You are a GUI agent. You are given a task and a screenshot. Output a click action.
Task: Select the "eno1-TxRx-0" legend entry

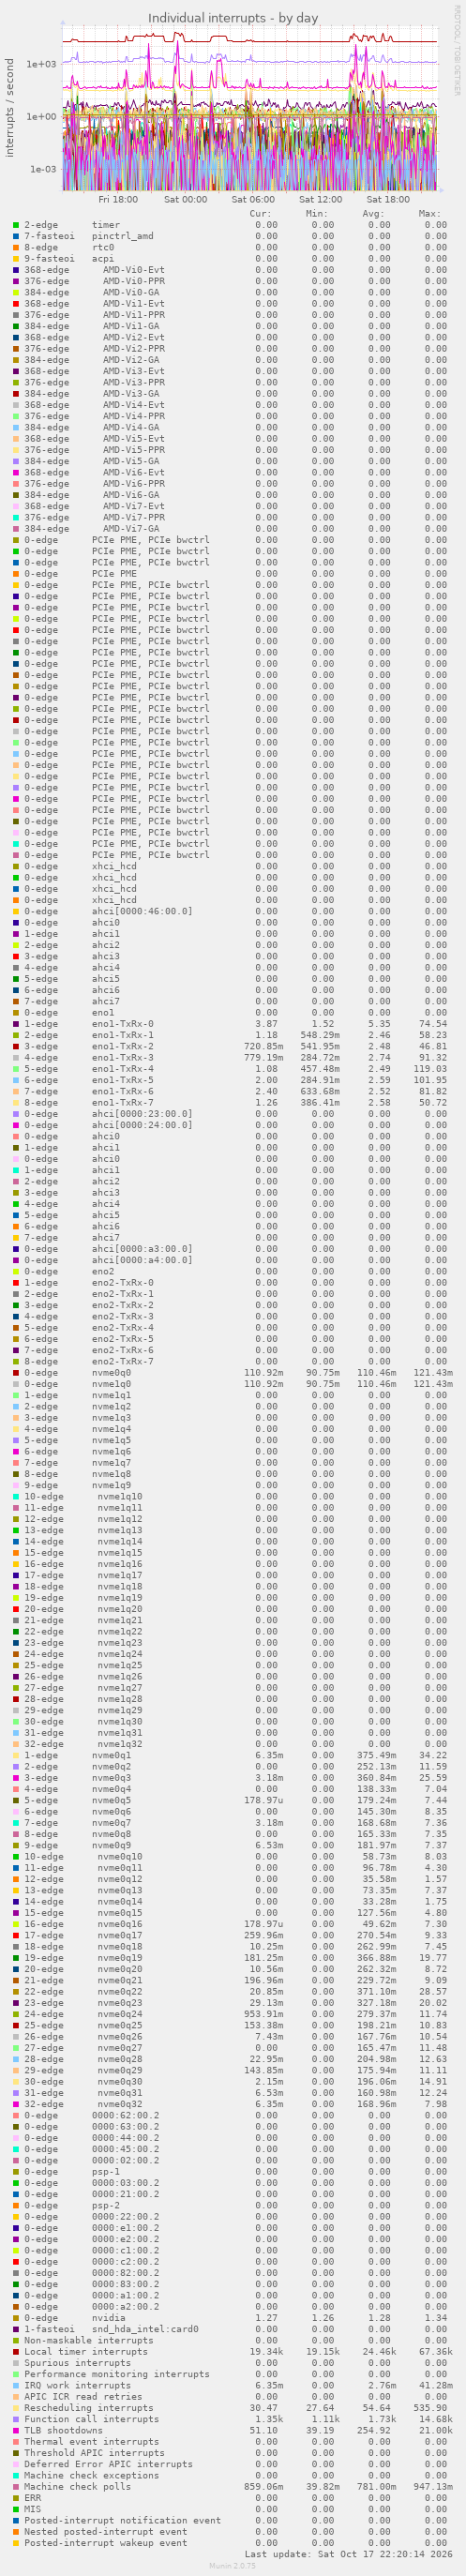(x=123, y=1024)
